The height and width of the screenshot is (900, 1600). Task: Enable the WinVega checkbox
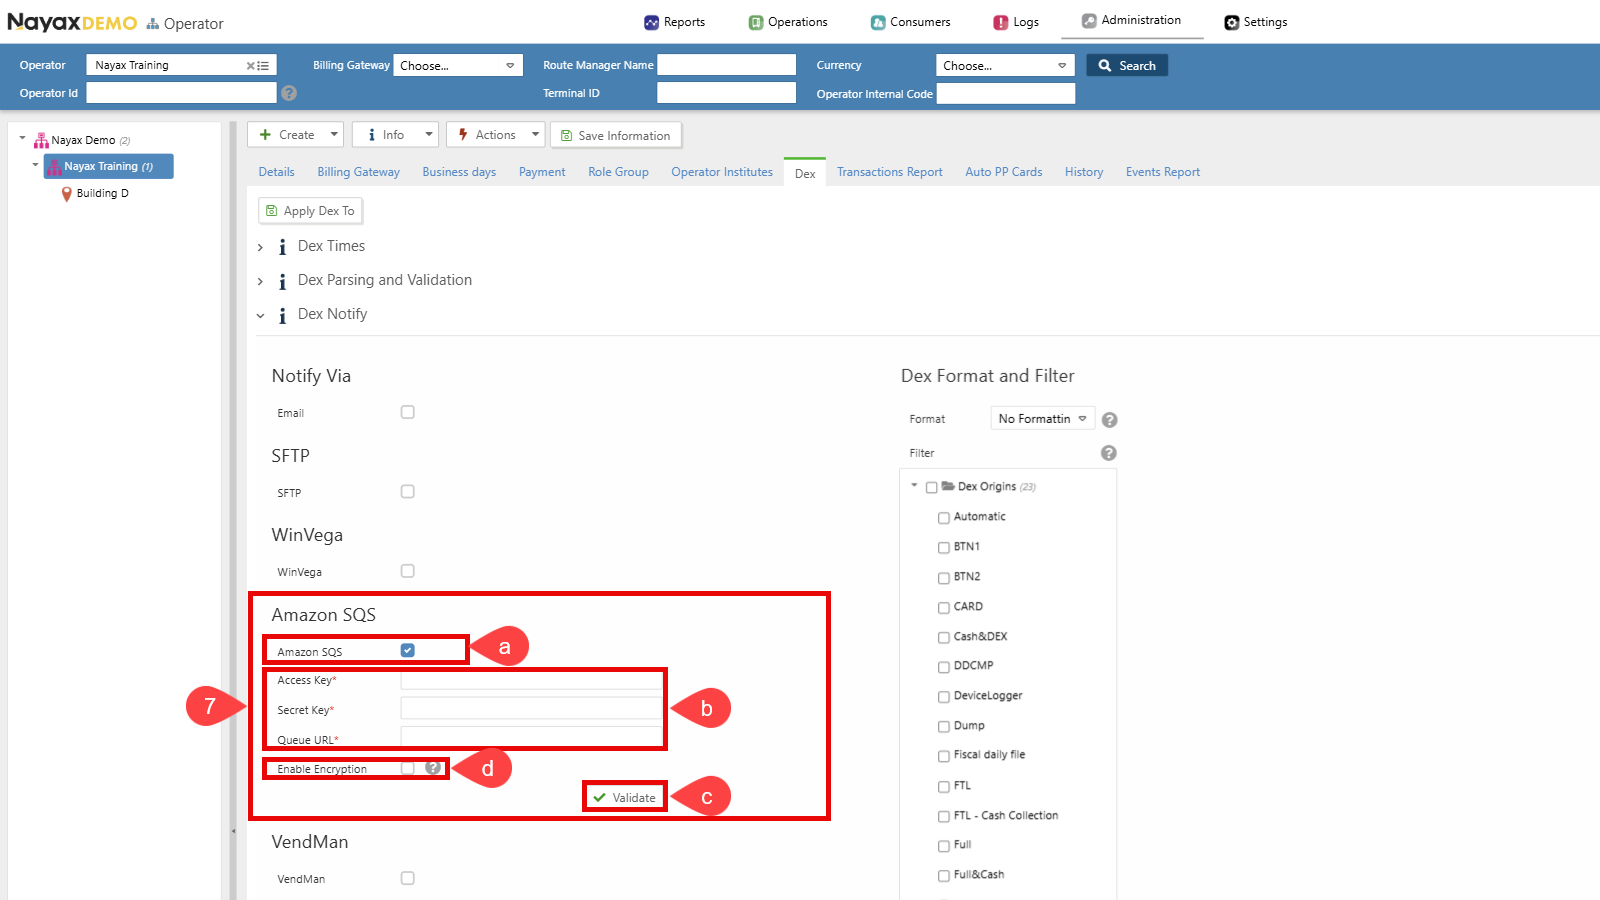[x=408, y=571]
